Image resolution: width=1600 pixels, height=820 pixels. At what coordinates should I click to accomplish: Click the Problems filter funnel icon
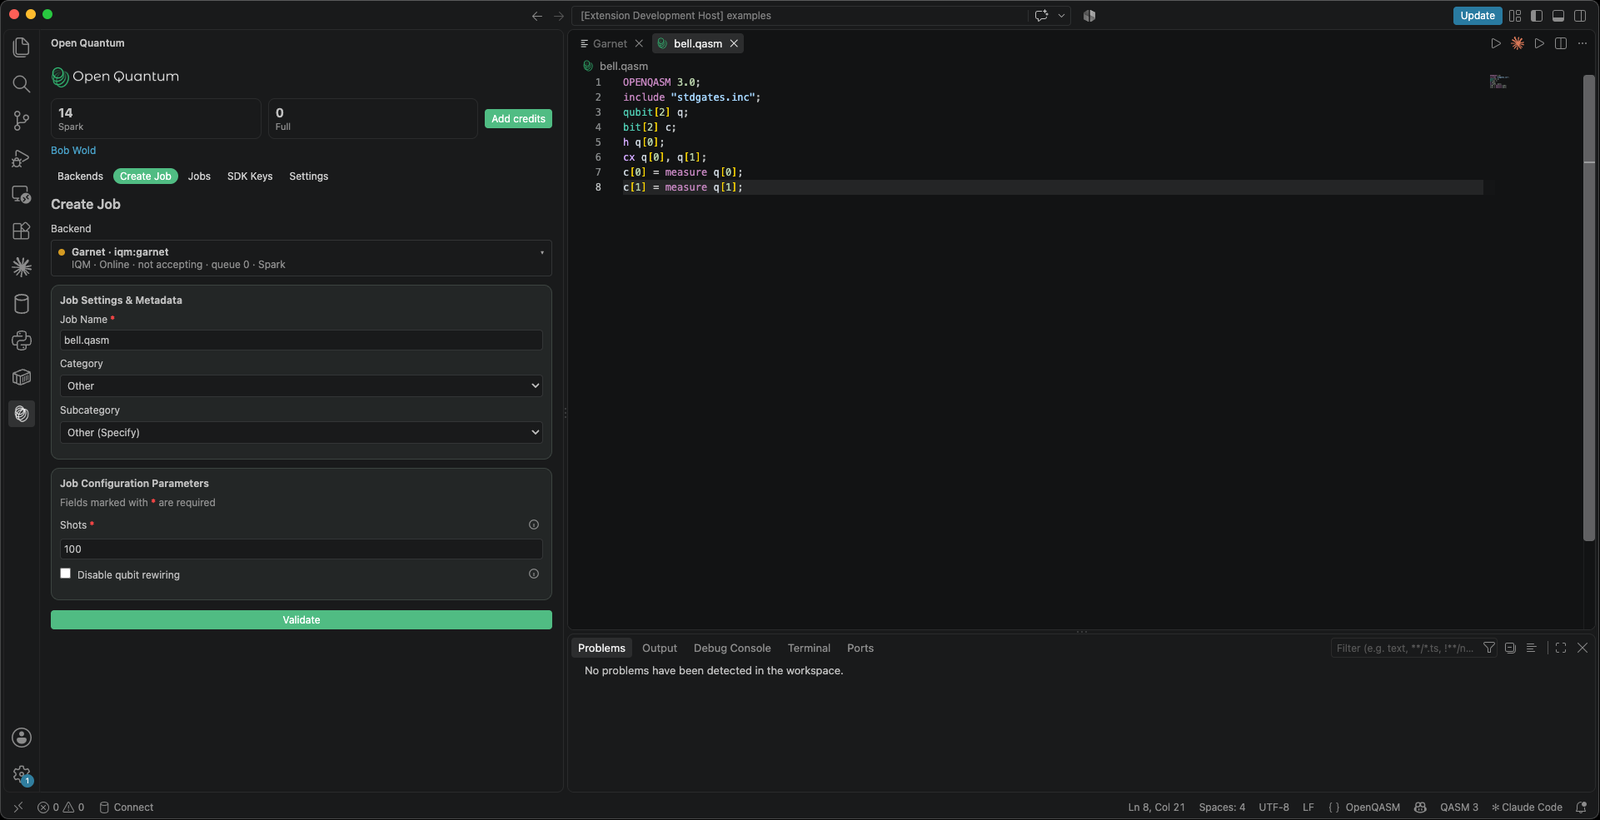pos(1489,648)
